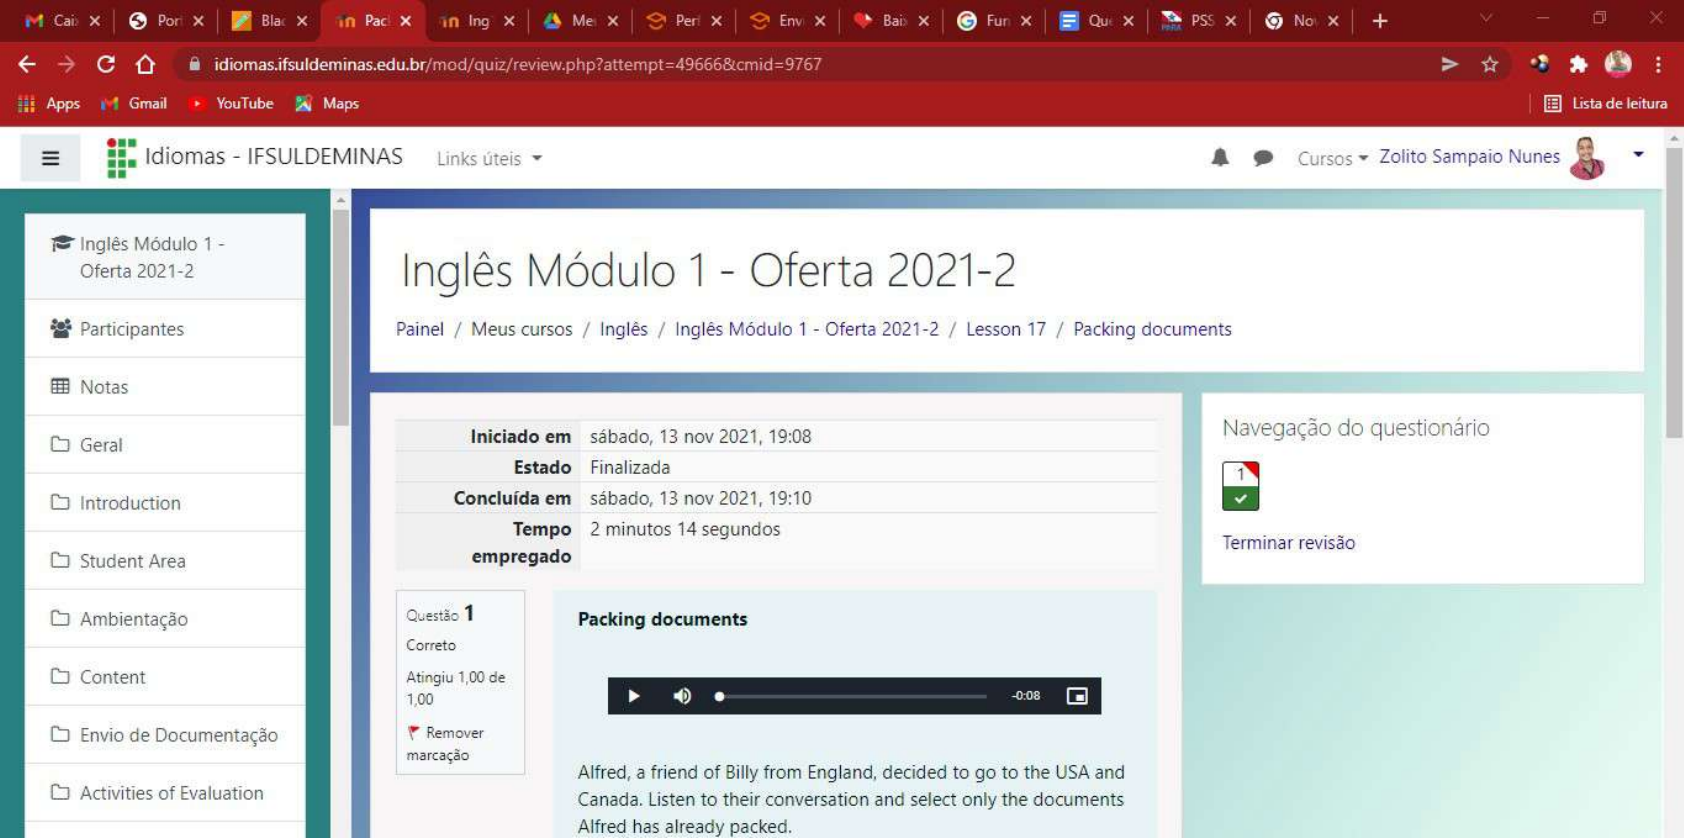This screenshot has height=838, width=1684.
Task: Open the browser extensions puzzle icon
Action: pos(1578,64)
